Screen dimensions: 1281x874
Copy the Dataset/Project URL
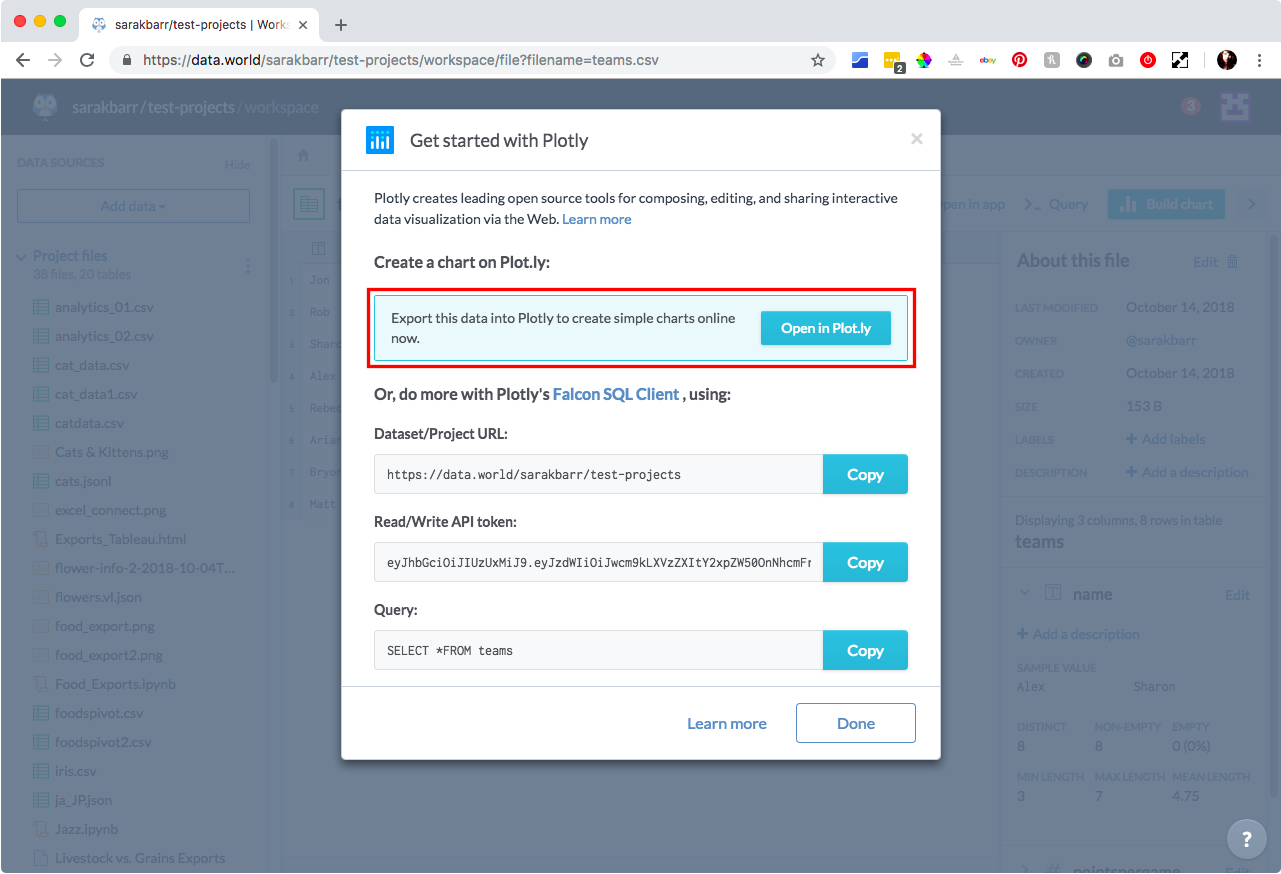point(865,474)
